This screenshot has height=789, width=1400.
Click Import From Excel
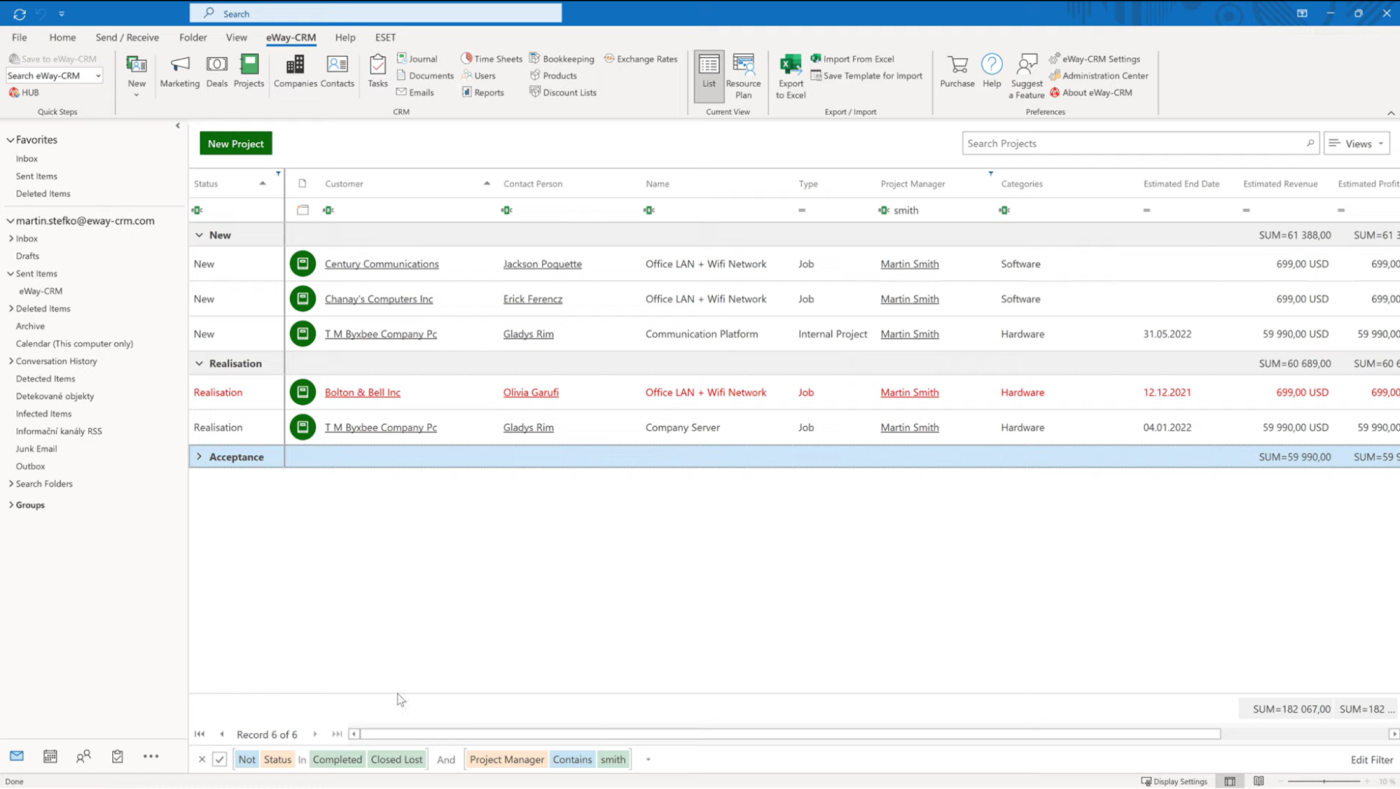pyautogui.click(x=853, y=59)
